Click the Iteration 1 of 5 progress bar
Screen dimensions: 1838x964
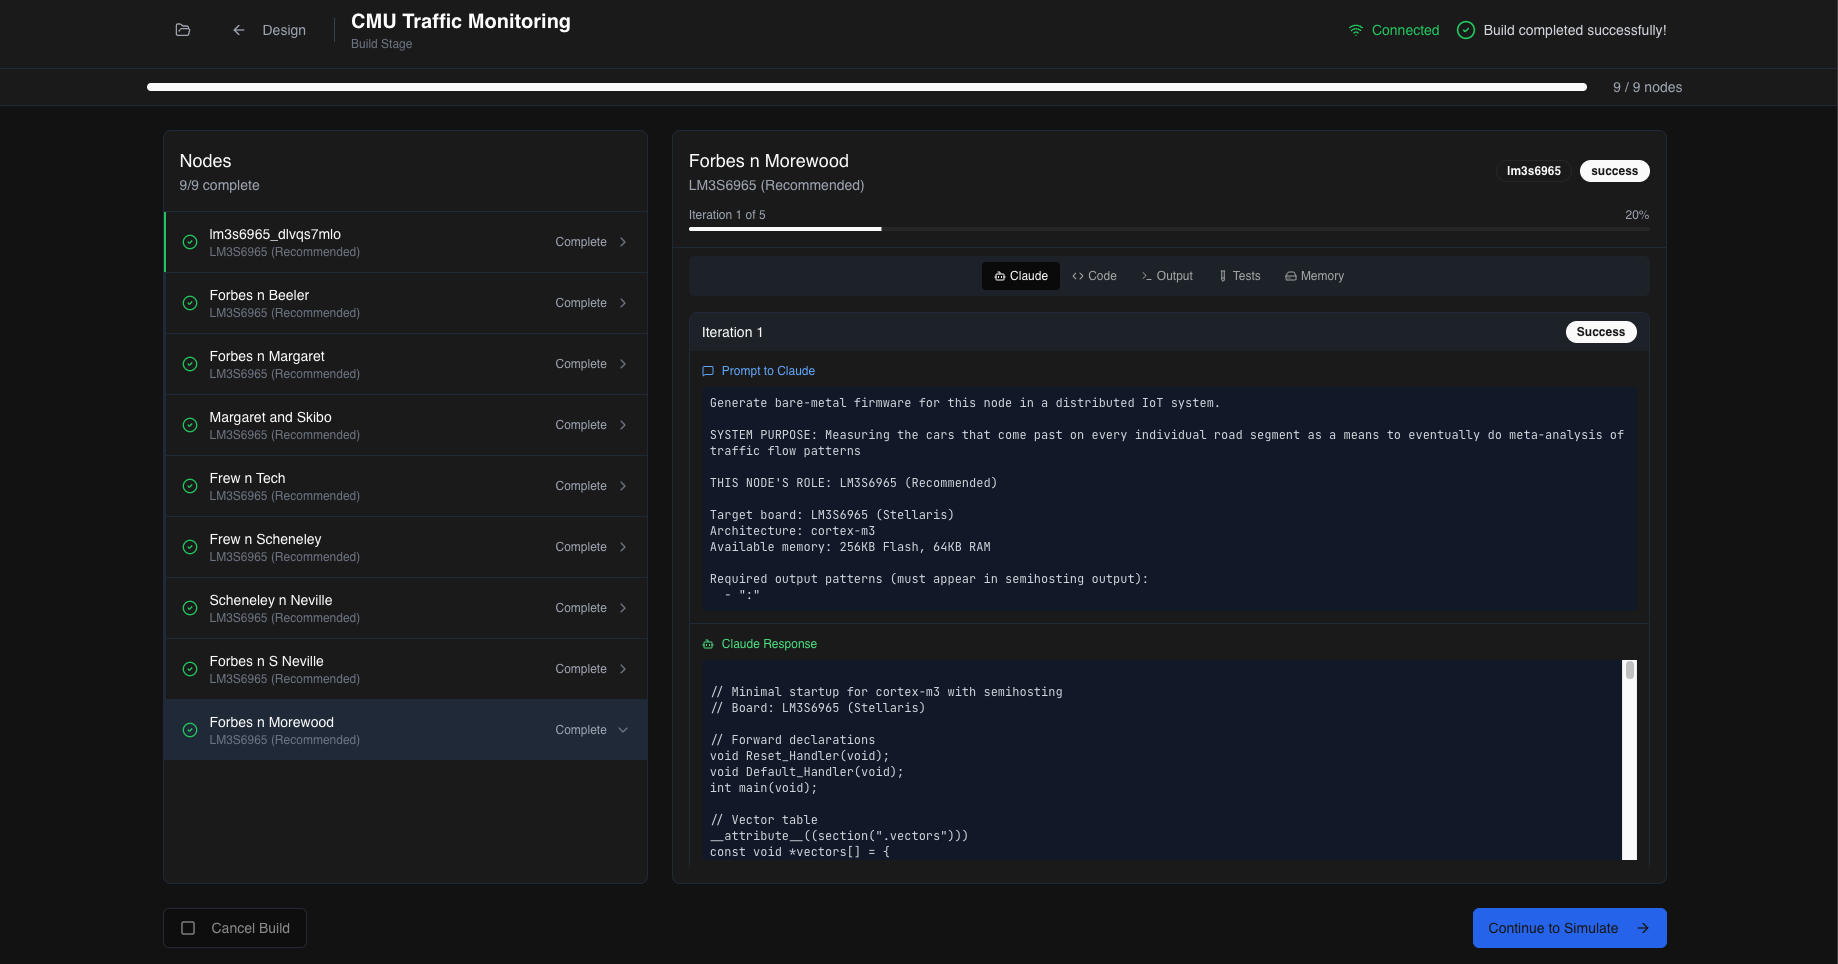pyautogui.click(x=1168, y=229)
